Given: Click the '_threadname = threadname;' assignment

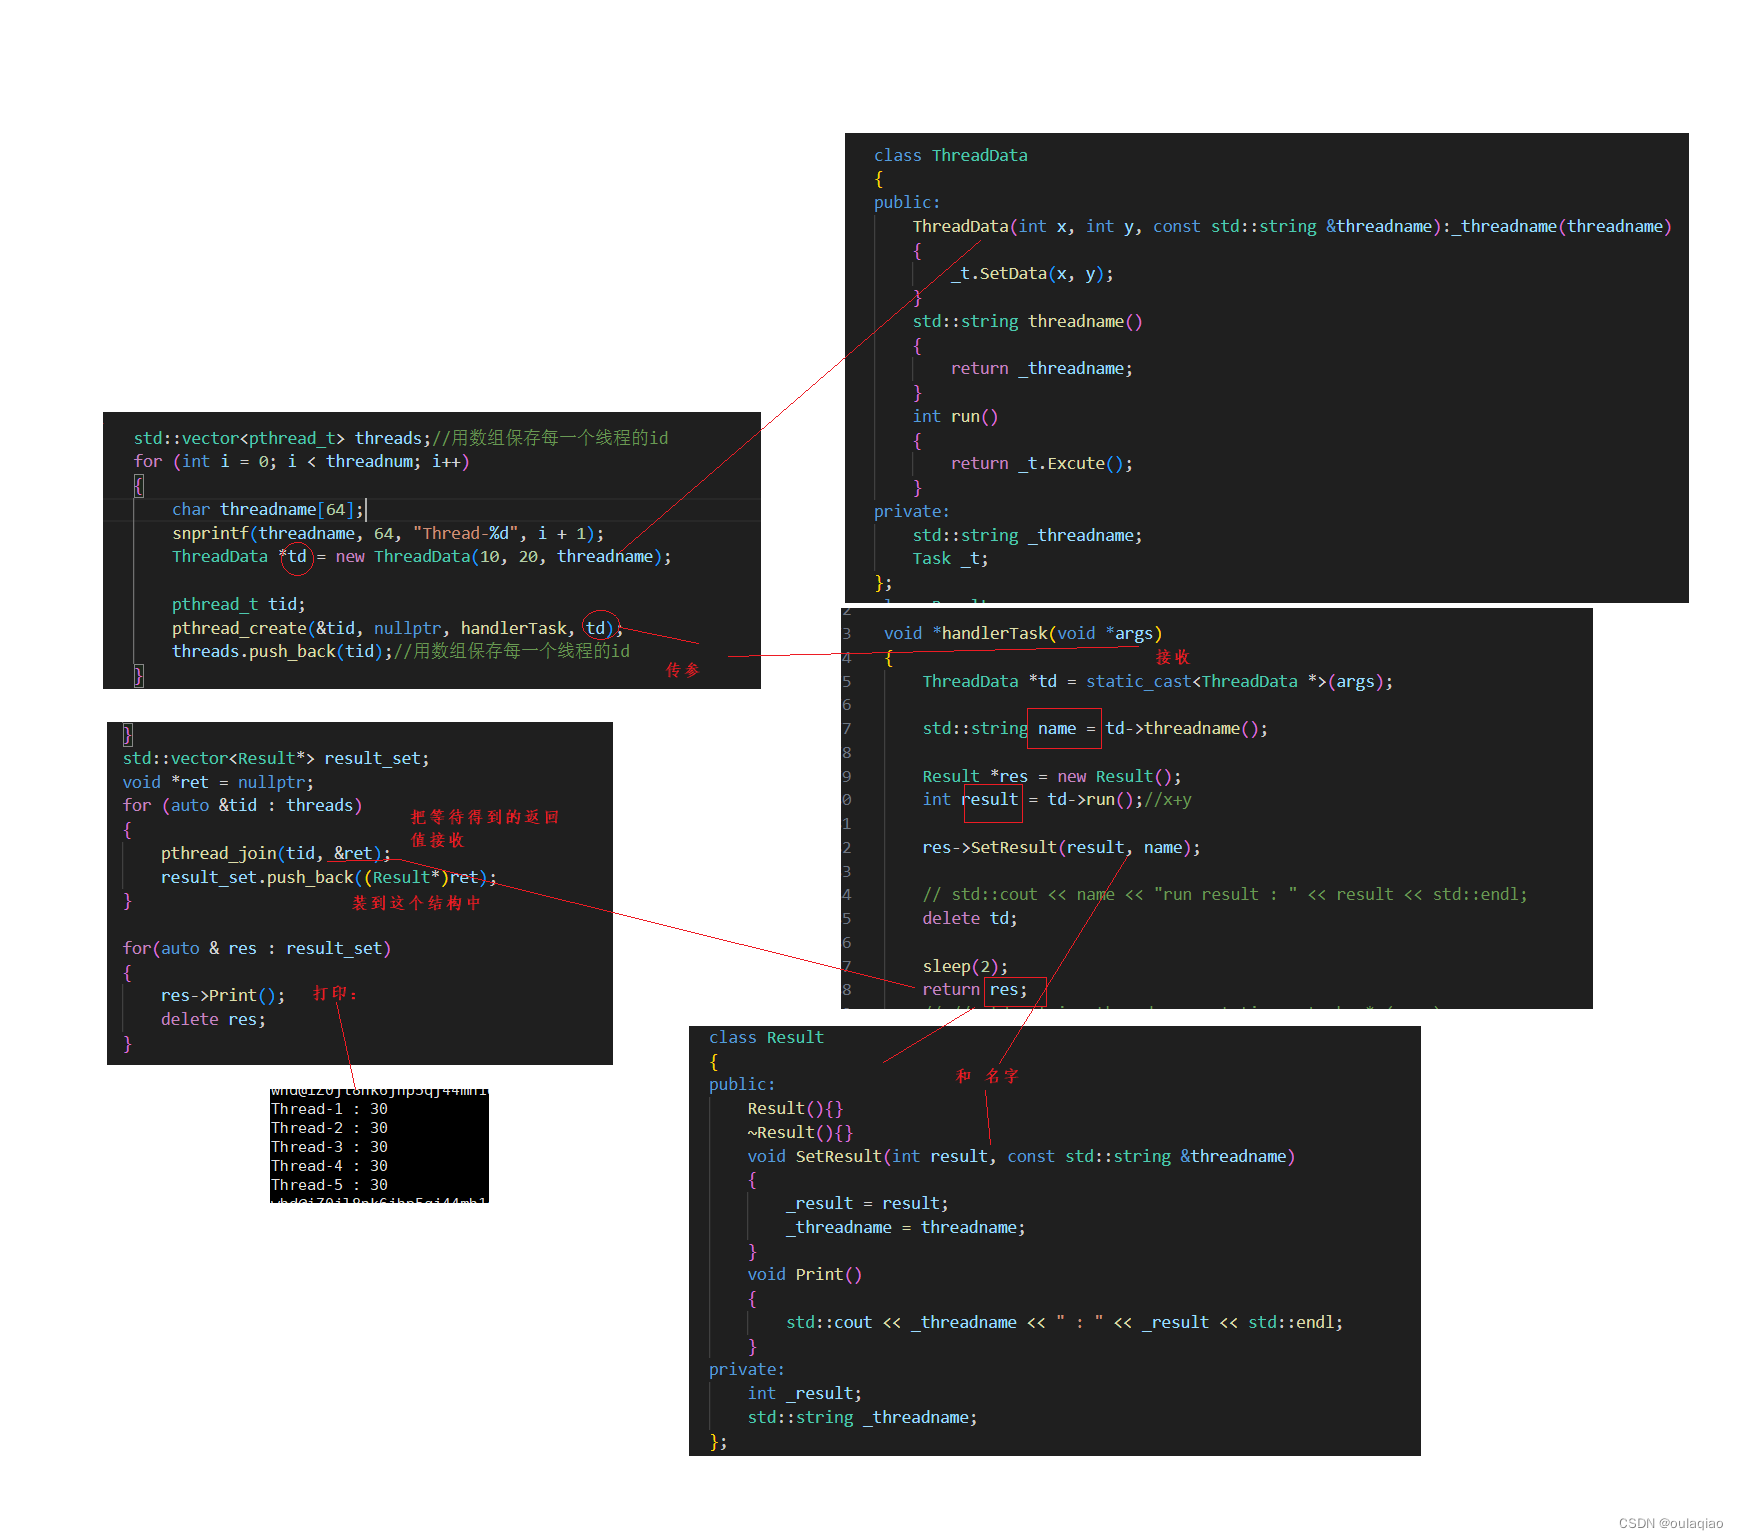Looking at the screenshot, I should pos(906,1227).
